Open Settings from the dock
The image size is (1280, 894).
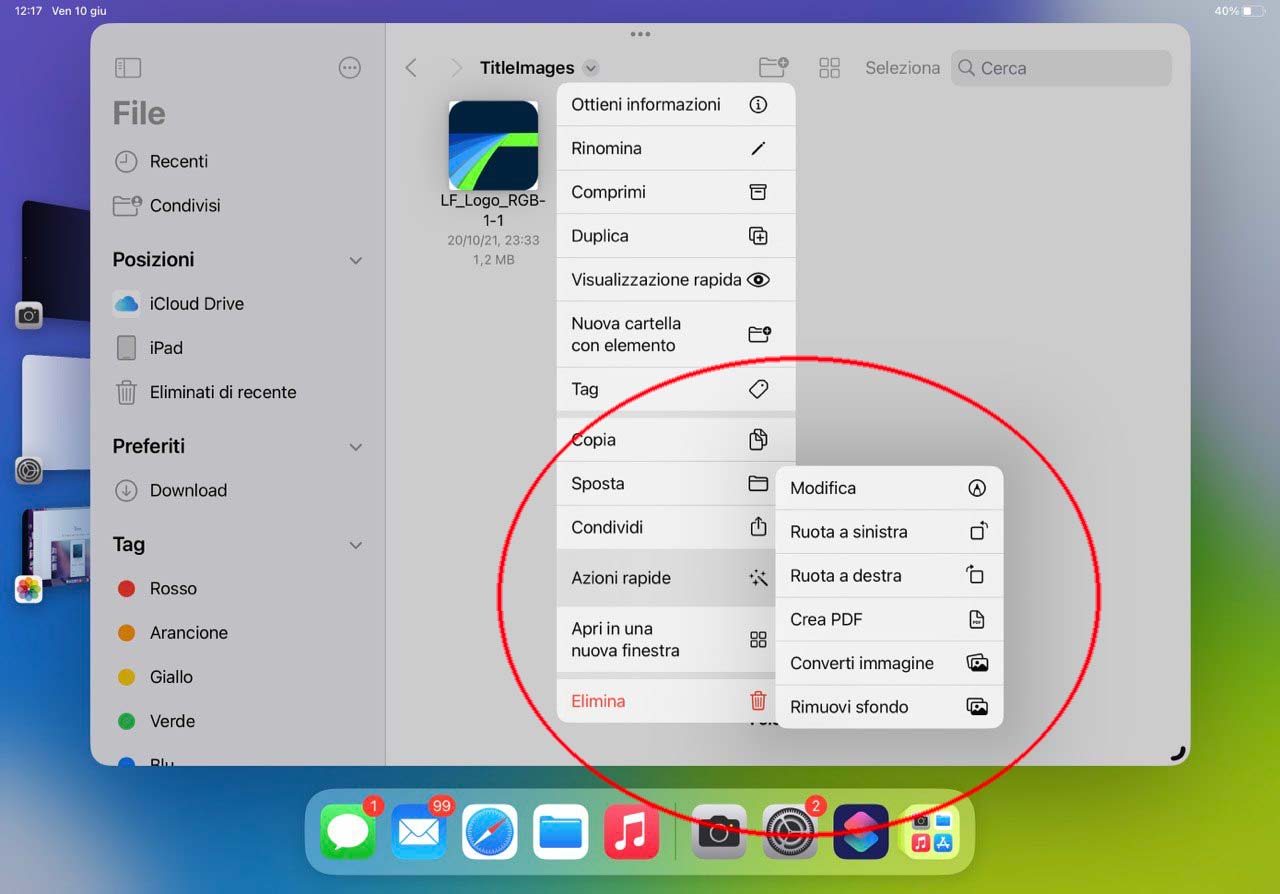point(790,832)
